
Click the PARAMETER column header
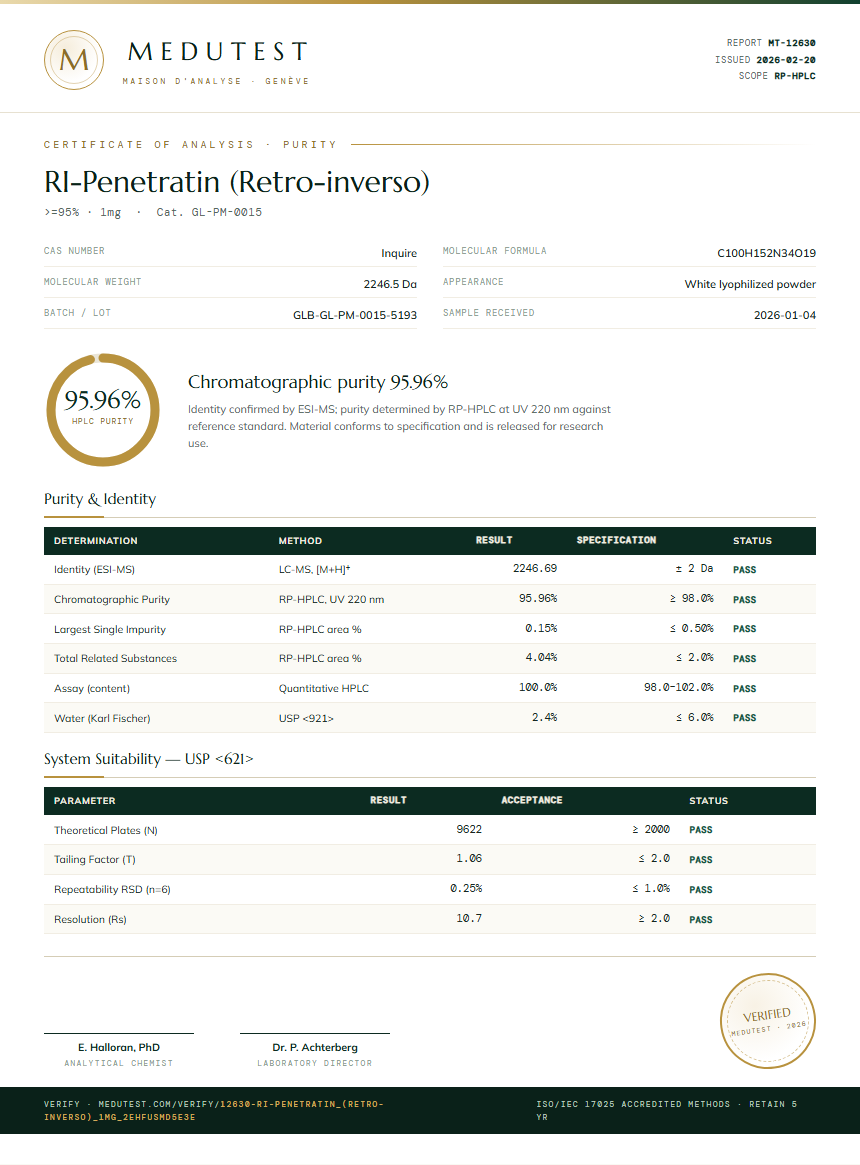click(85, 801)
